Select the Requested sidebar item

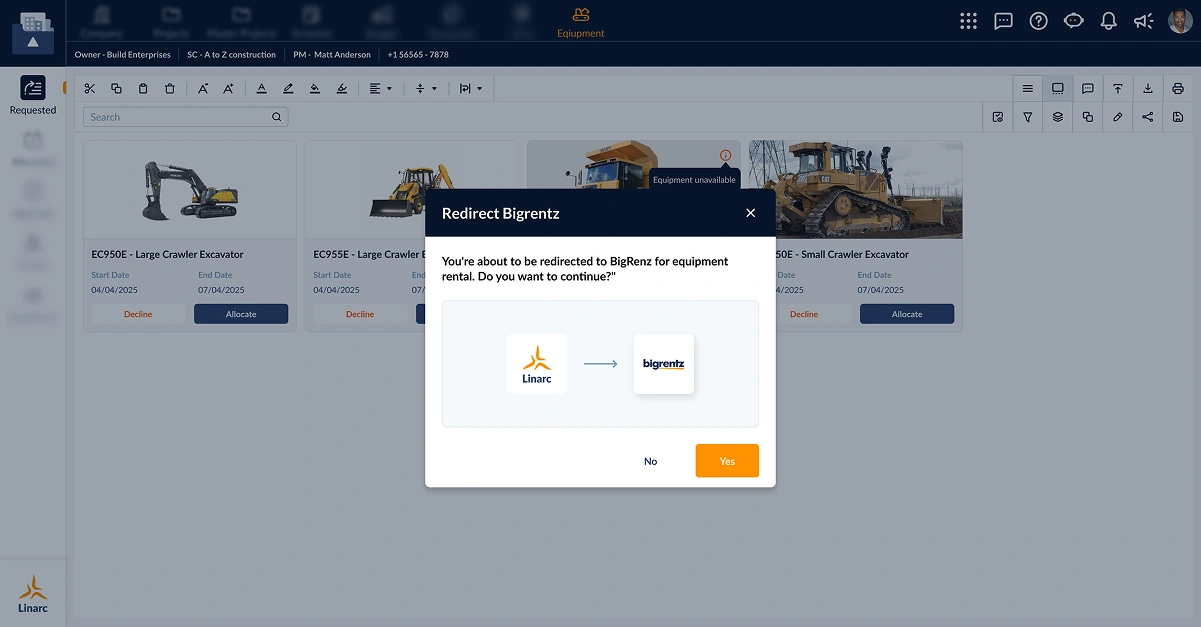33,96
